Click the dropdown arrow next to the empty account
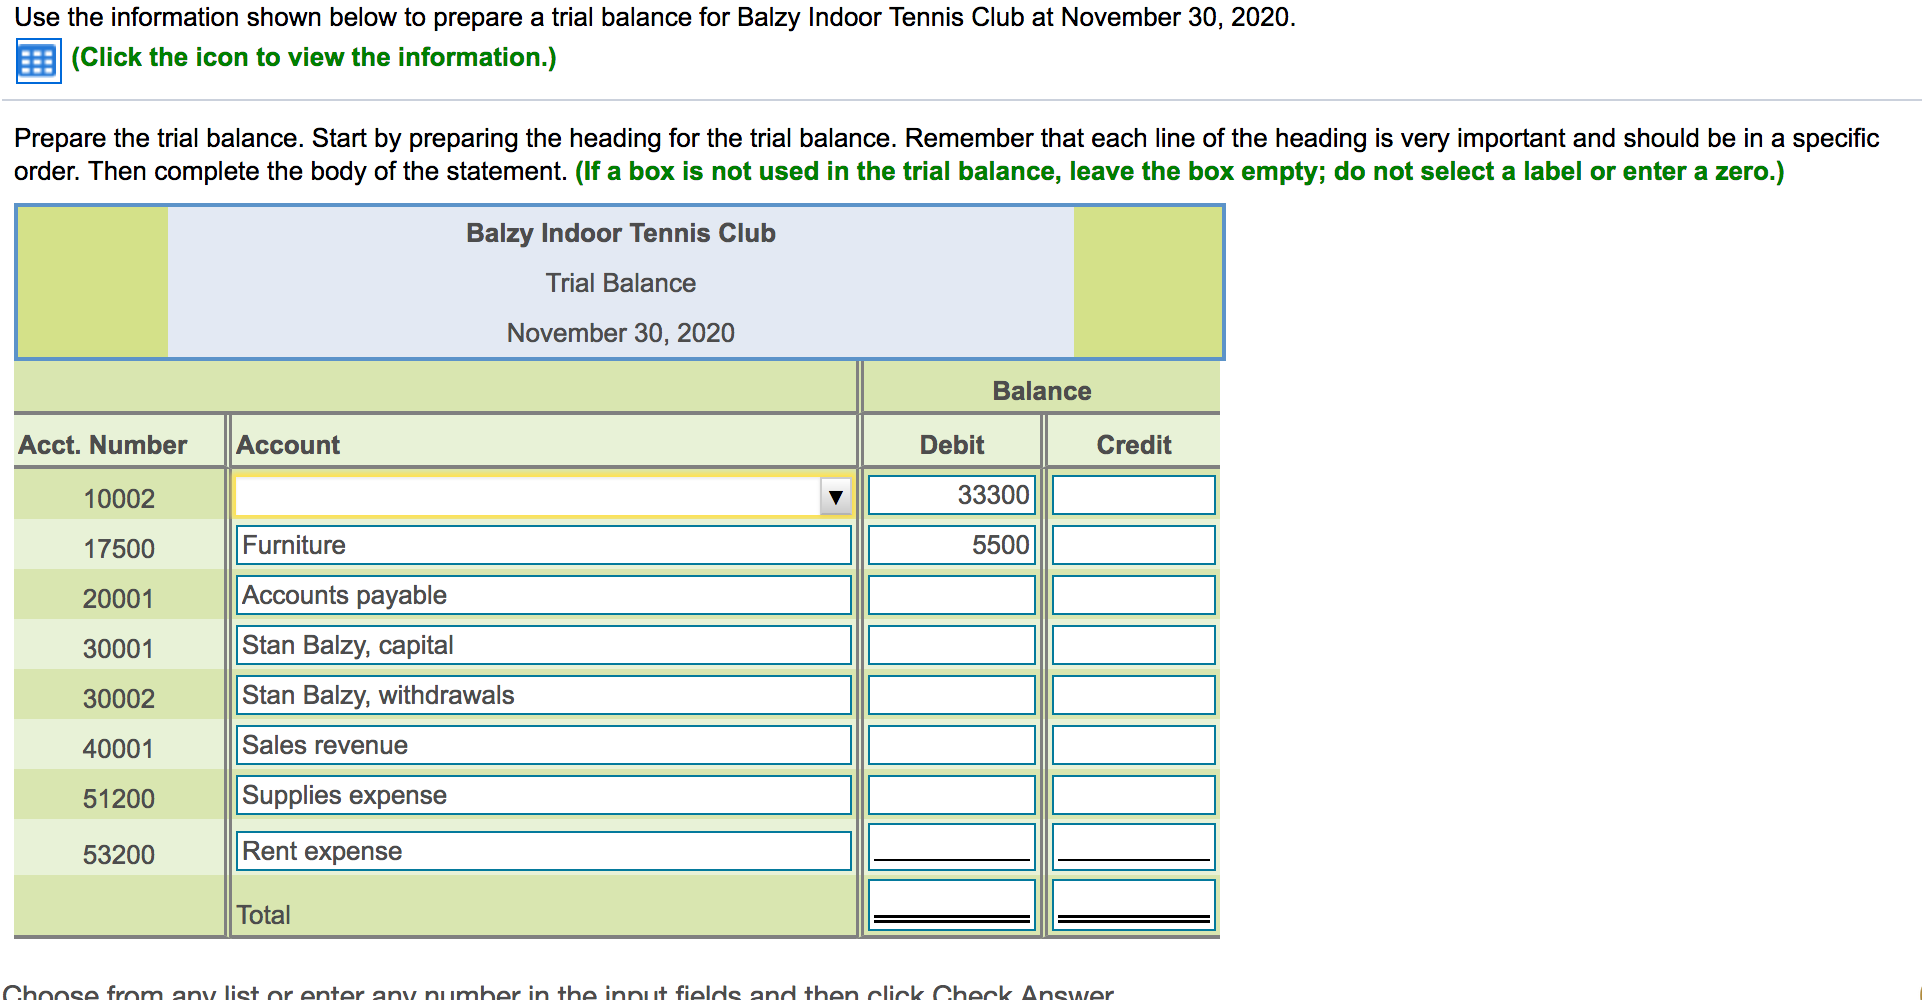 pyautogui.click(x=836, y=495)
